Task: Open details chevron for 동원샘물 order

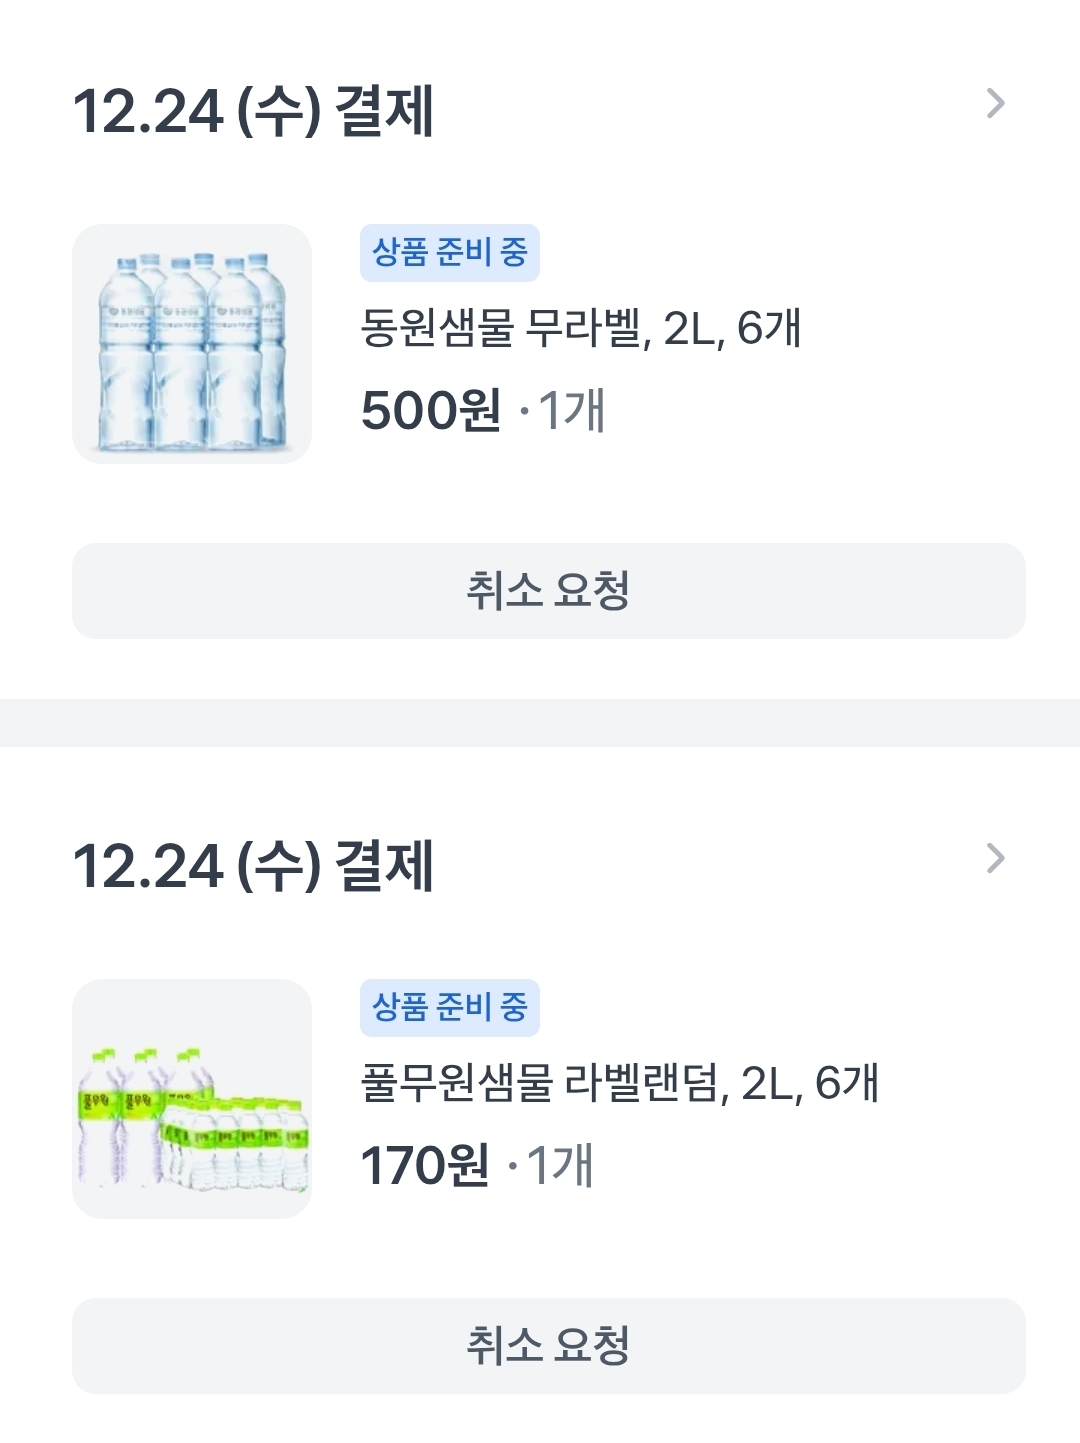Action: click(995, 103)
